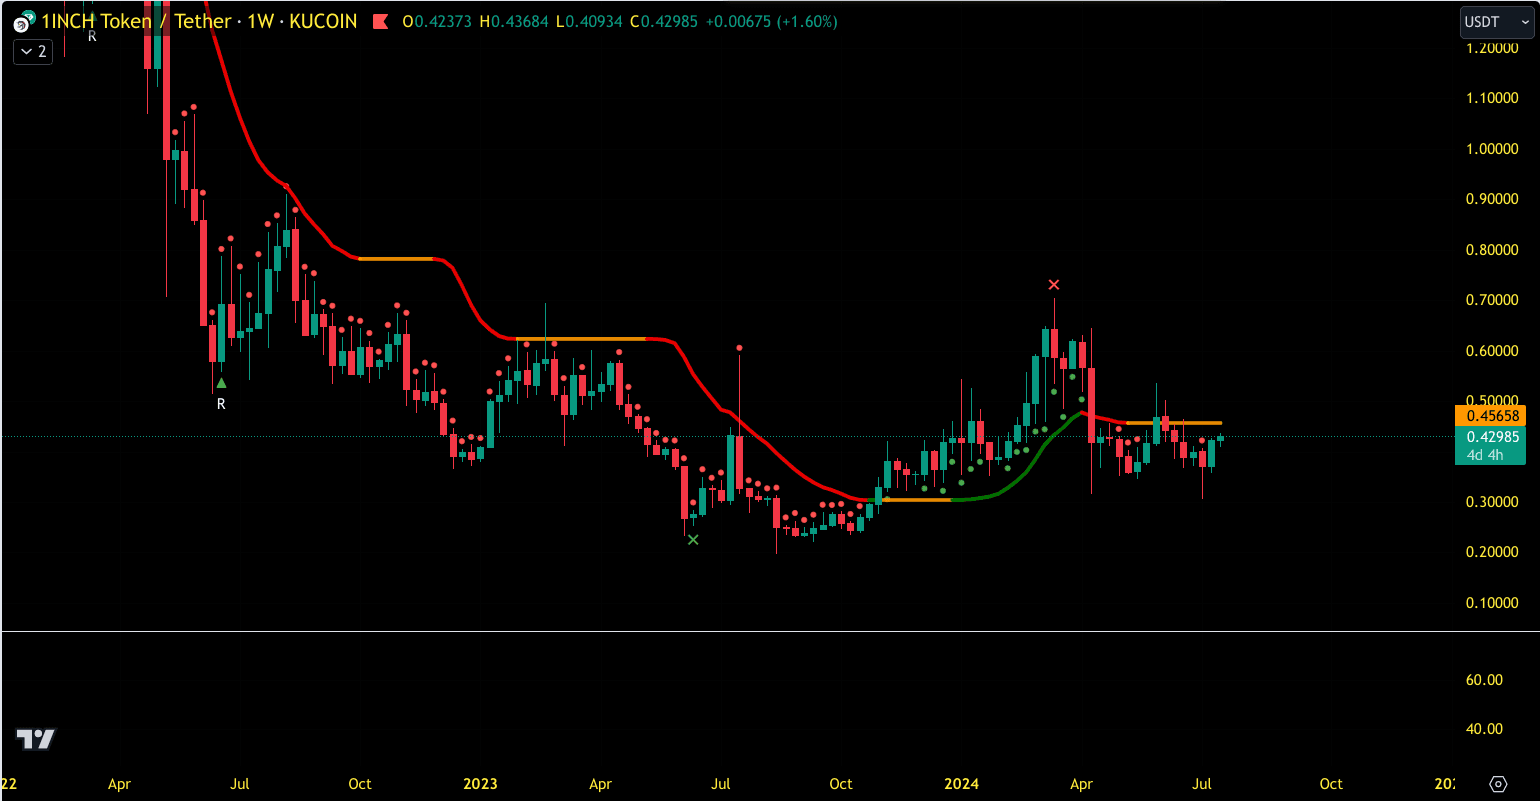The height and width of the screenshot is (801, 1540).
Task: Click the red X marker above the 2024 peak
Action: (x=1053, y=285)
